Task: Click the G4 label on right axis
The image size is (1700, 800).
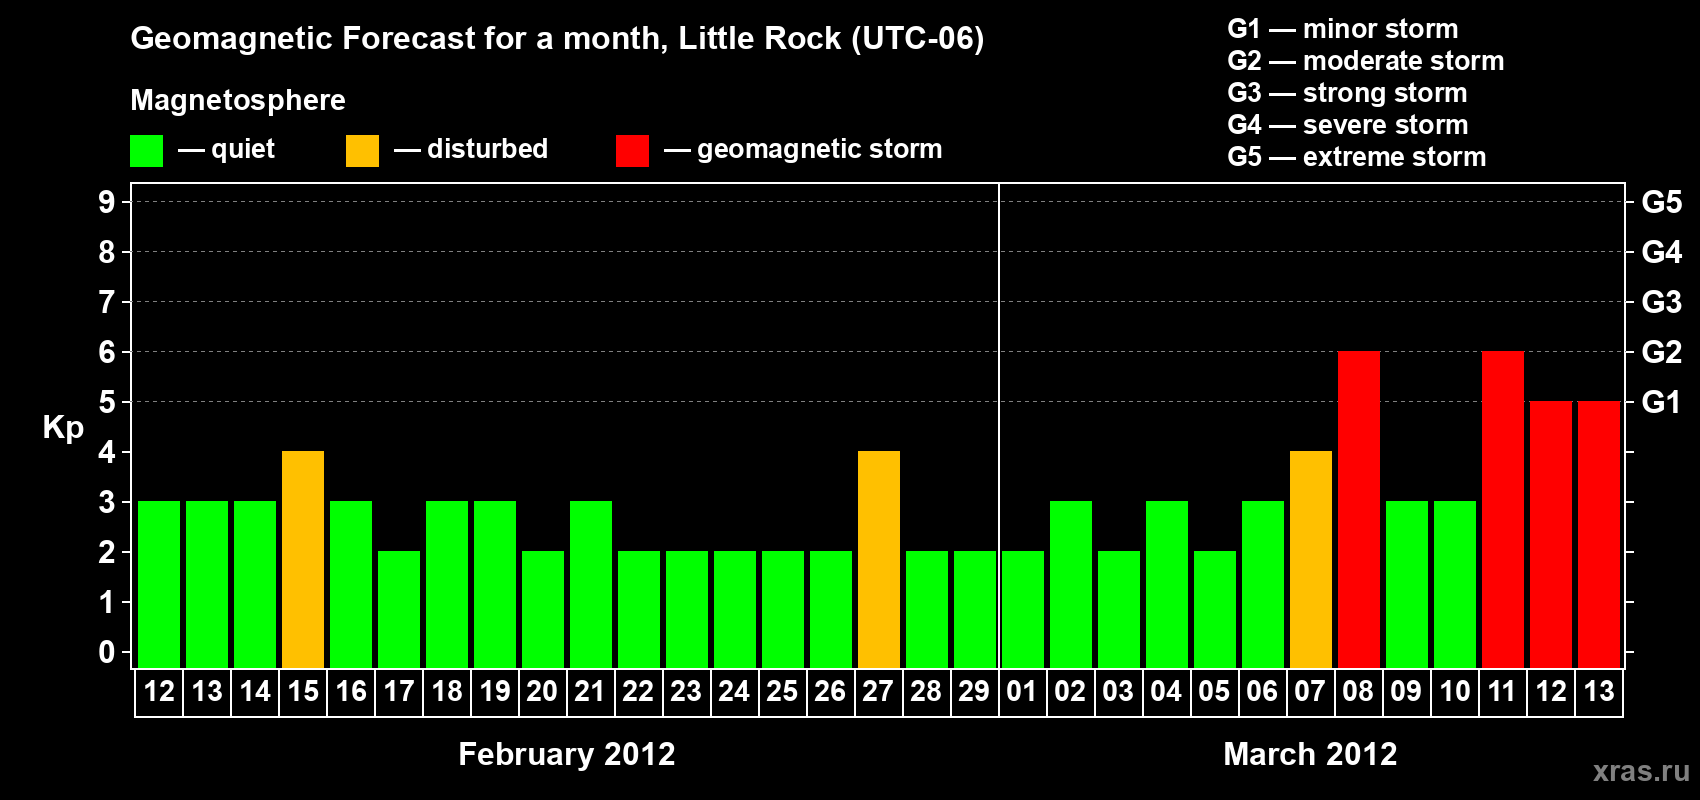Action: coord(1662,252)
